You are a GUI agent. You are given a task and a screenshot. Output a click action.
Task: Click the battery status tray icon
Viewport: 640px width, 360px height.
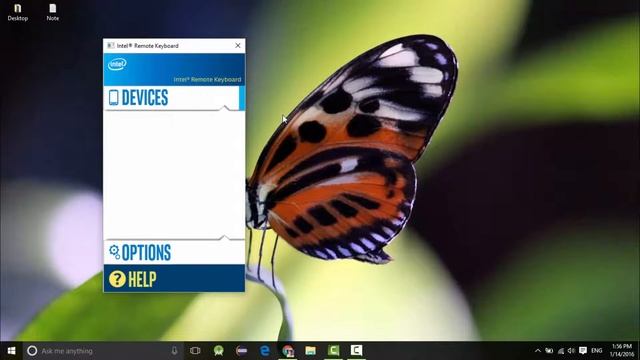tap(549, 351)
